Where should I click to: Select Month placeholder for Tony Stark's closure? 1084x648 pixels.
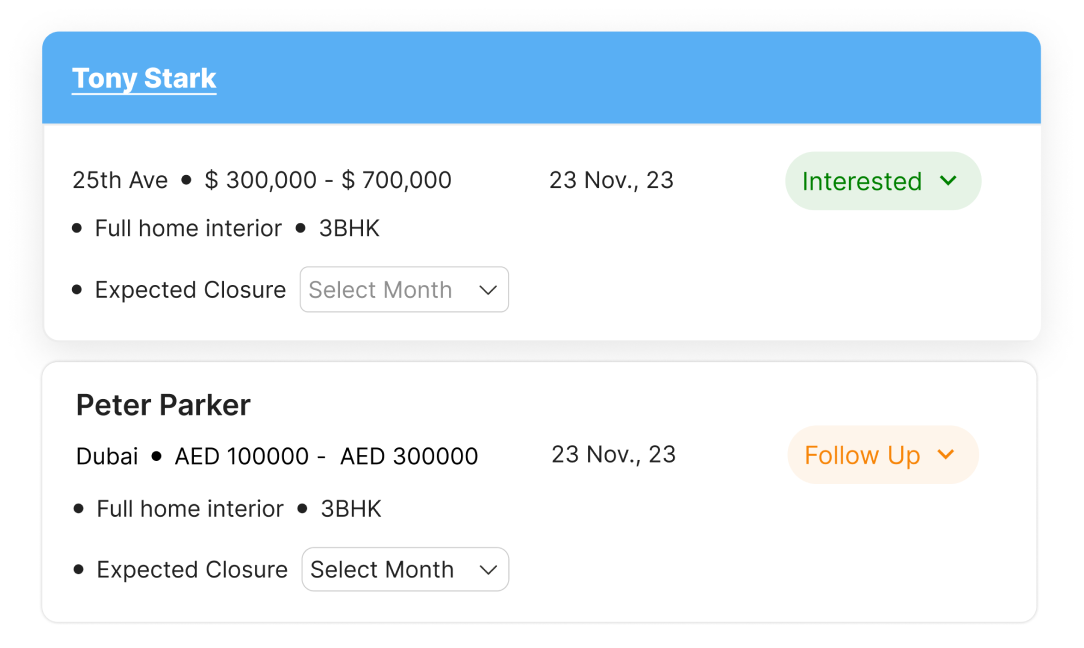pos(380,290)
